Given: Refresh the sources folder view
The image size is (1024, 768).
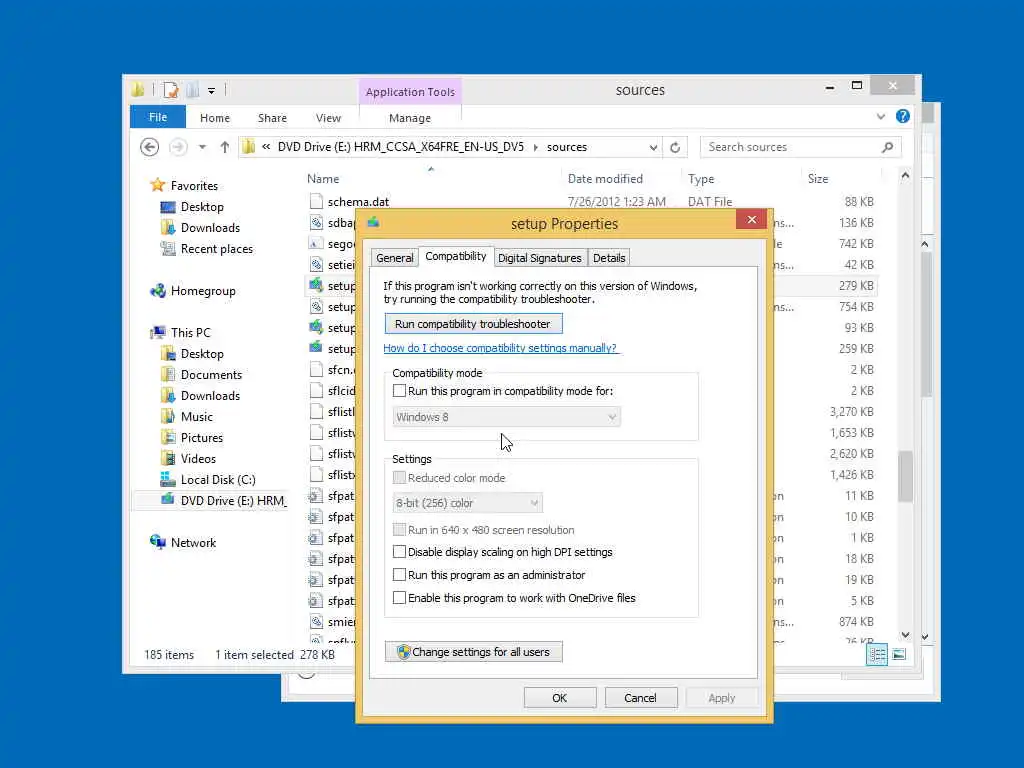Looking at the screenshot, I should (675, 148).
